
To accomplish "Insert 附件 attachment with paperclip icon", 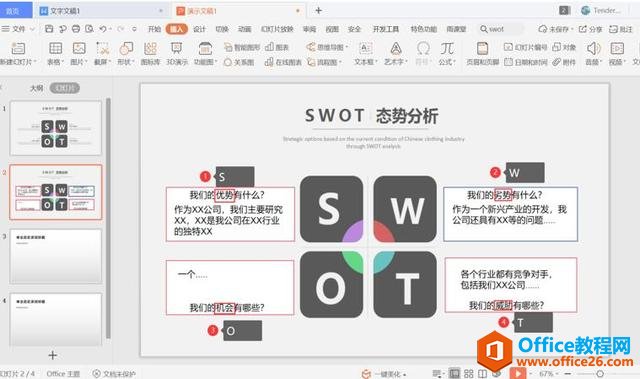I will (x=564, y=62).
